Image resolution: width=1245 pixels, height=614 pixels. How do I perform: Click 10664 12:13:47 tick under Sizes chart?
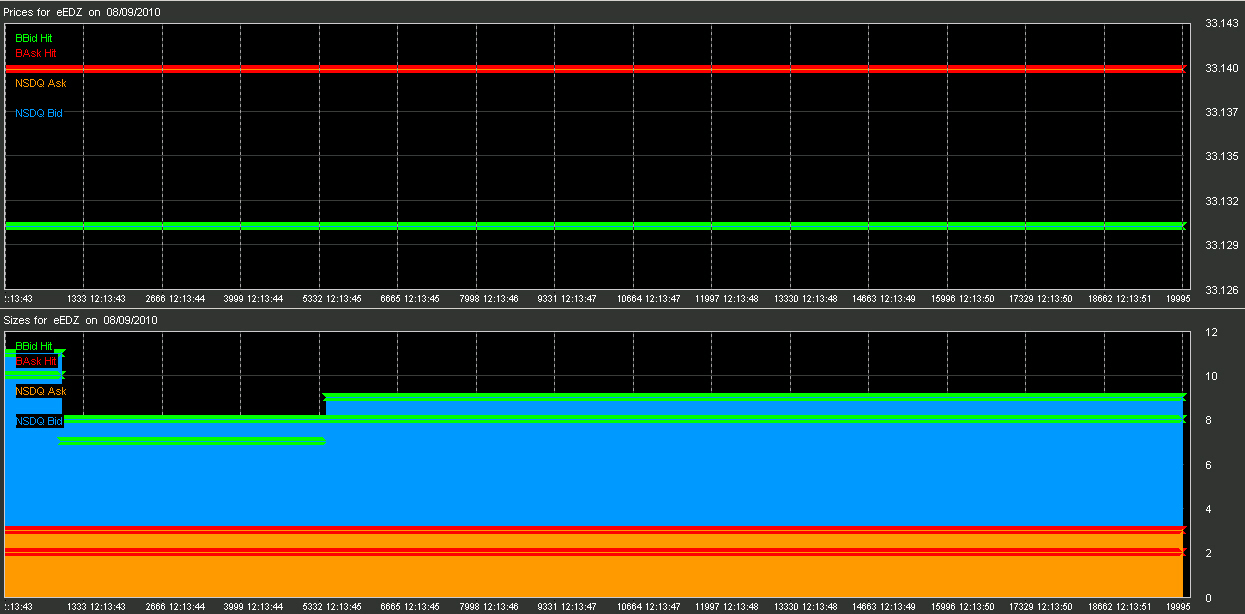(x=648, y=606)
